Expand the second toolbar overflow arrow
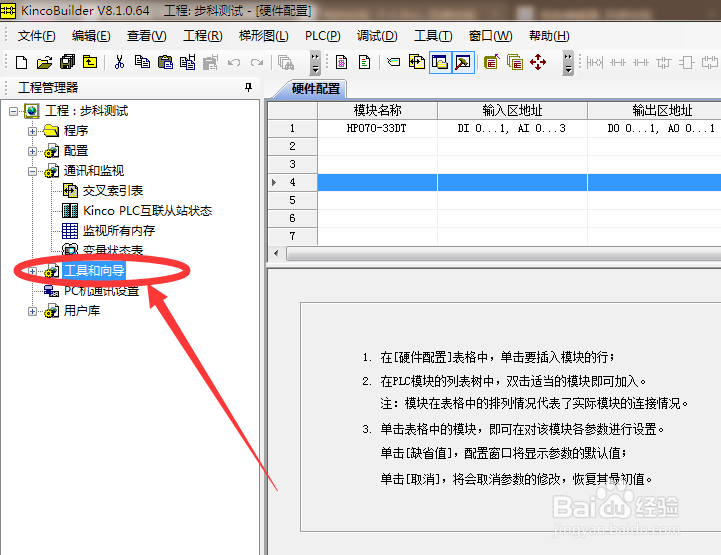Viewport: 721px width, 555px height. (x=568, y=63)
